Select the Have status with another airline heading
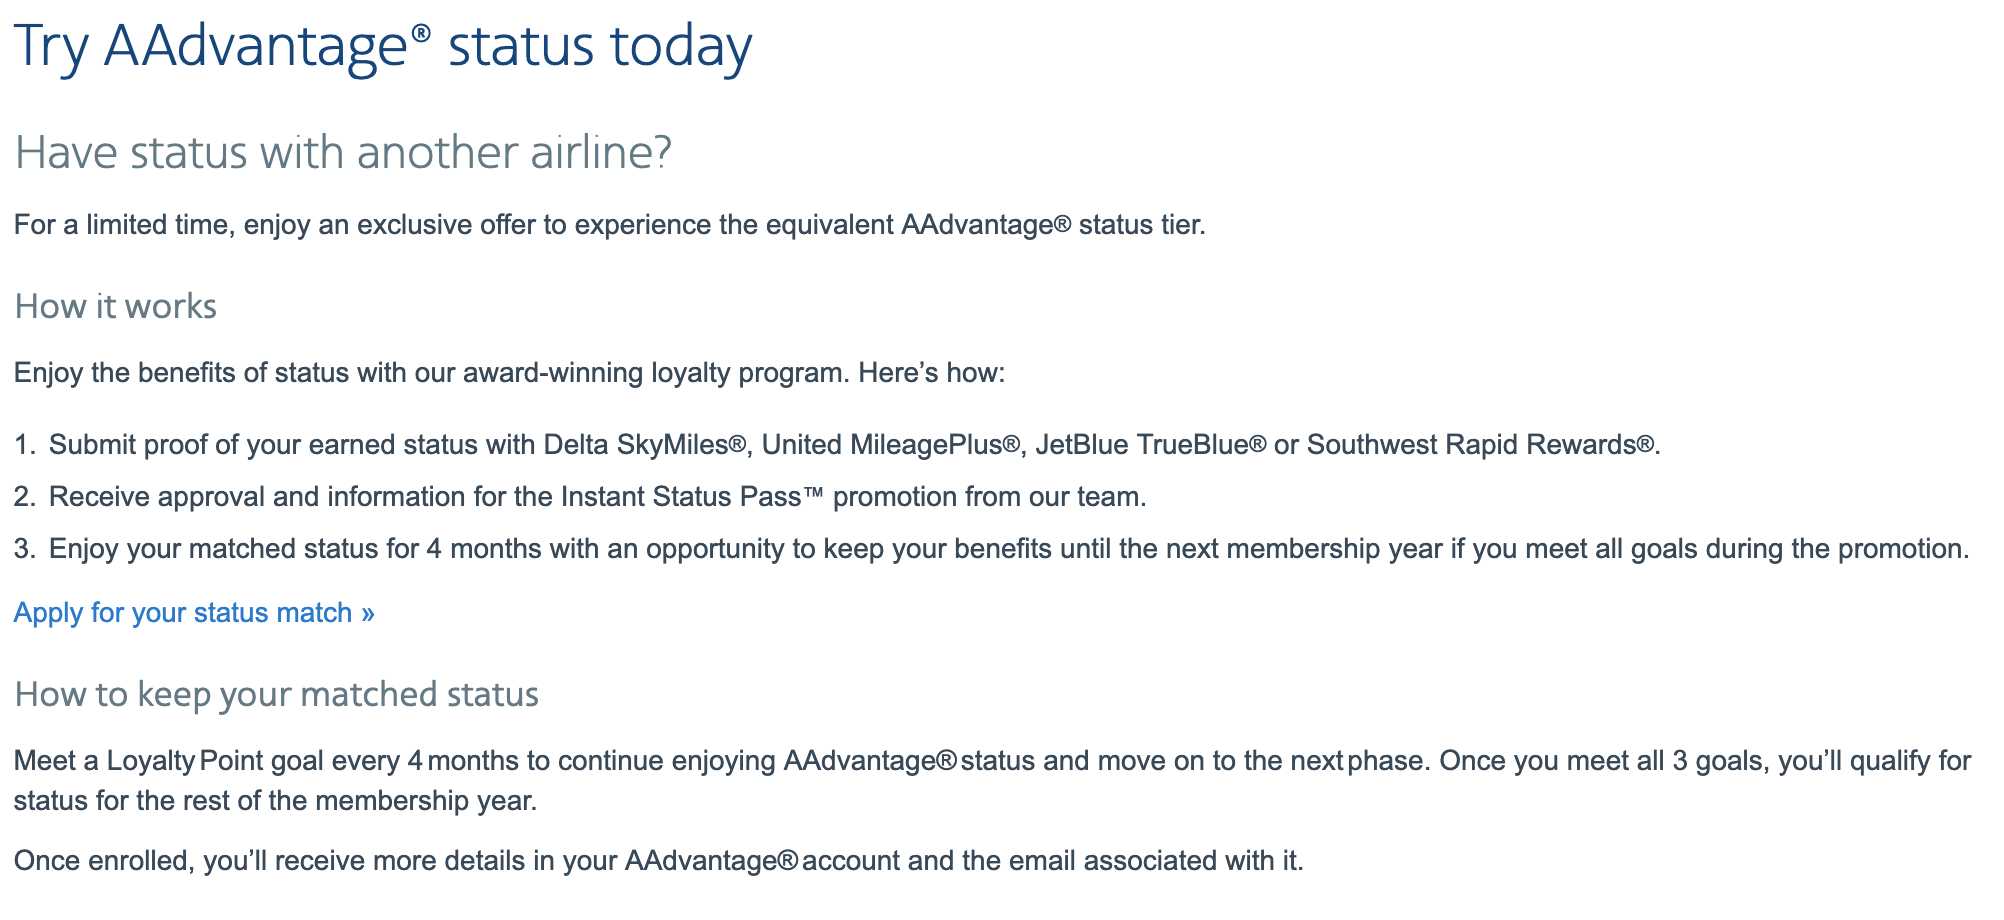The image size is (2004, 920). click(343, 153)
